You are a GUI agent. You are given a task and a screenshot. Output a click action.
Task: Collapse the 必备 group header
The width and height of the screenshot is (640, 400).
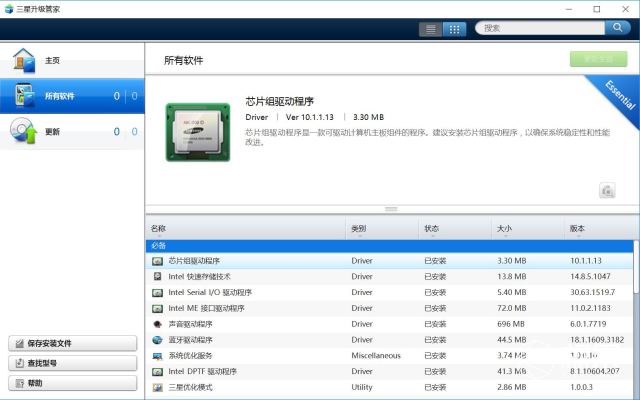(x=389, y=246)
